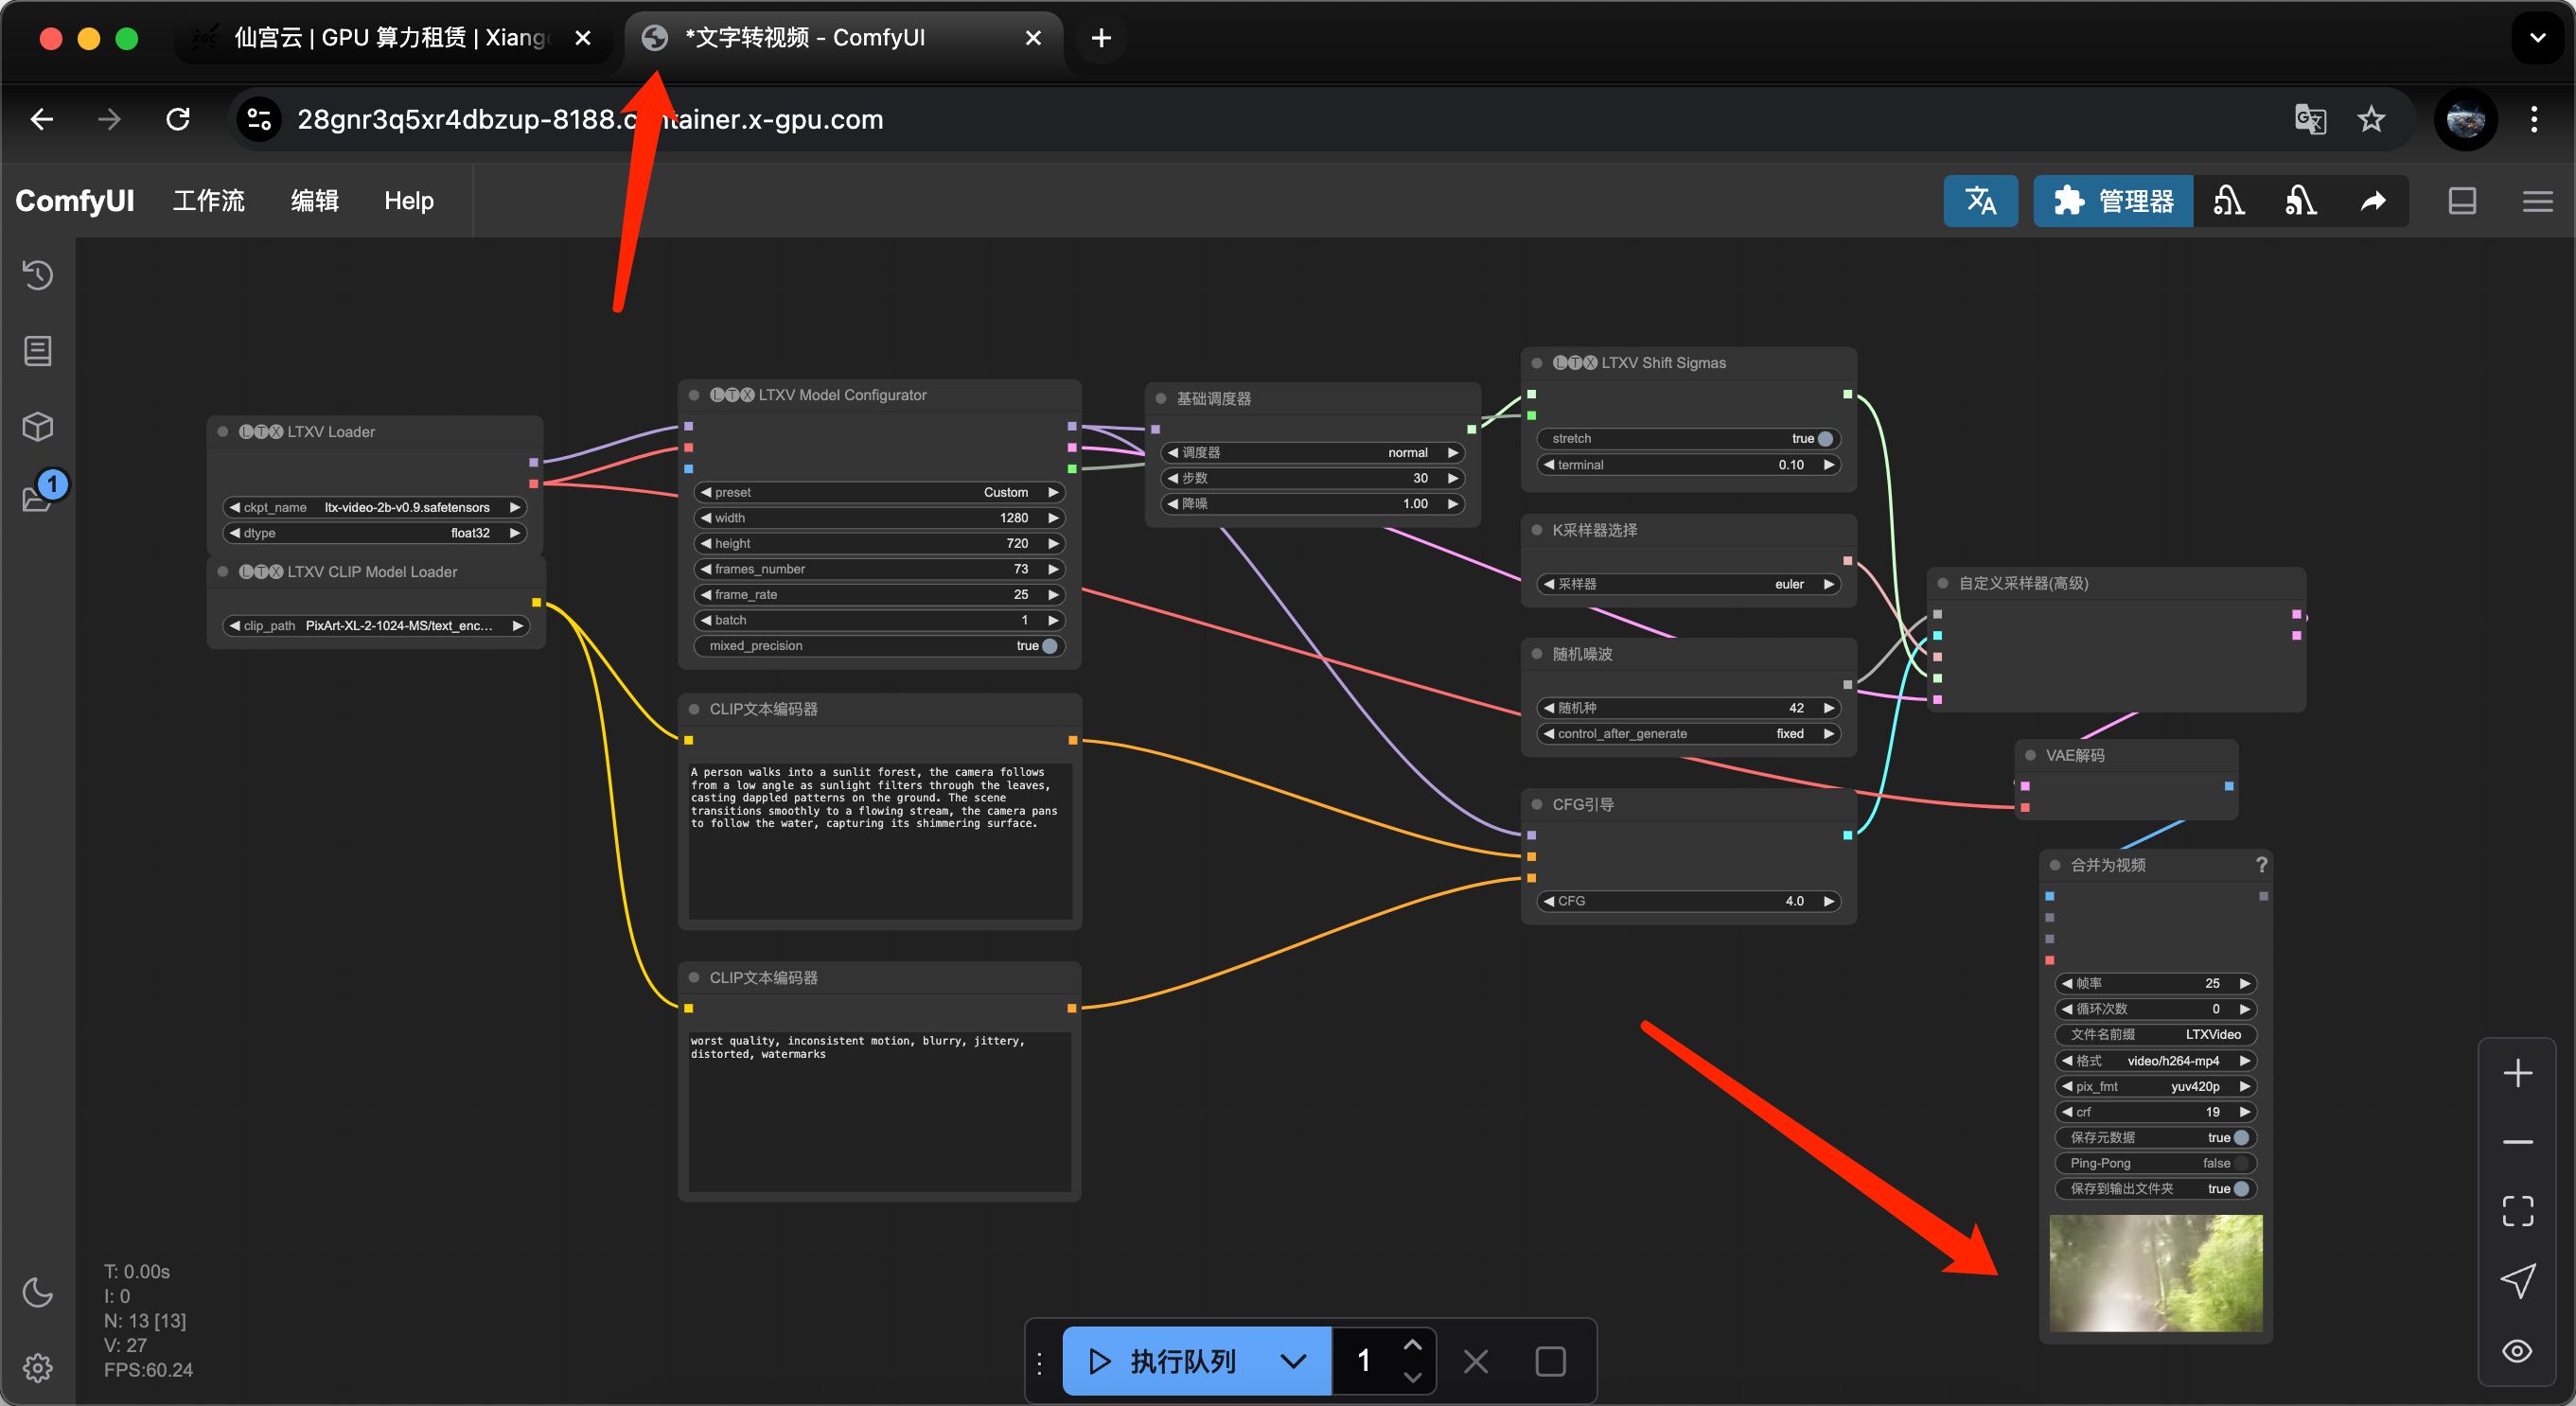This screenshot has width=2576, height=1406.
Task: Open the 管理器 manager button
Action: click(x=2113, y=201)
